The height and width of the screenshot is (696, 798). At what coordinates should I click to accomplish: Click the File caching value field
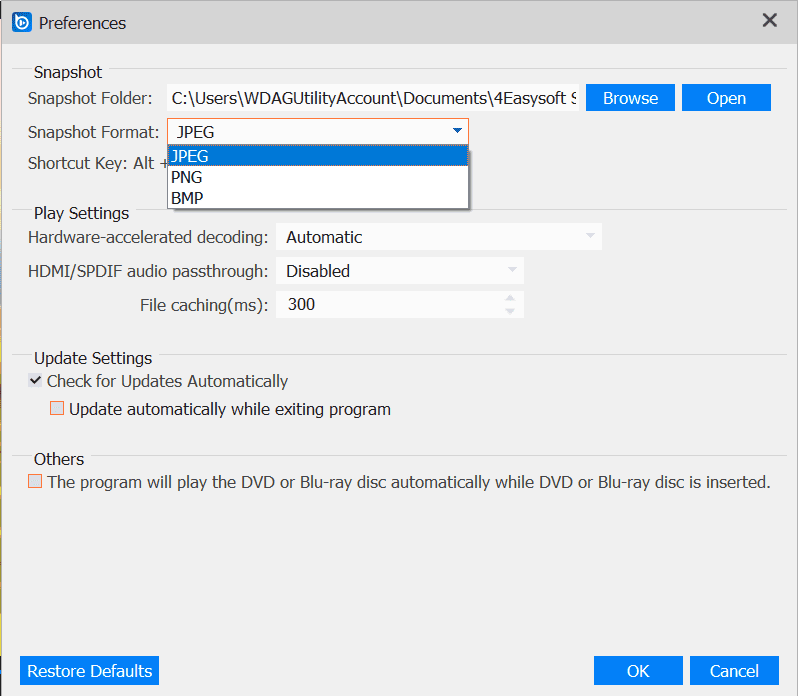point(390,304)
